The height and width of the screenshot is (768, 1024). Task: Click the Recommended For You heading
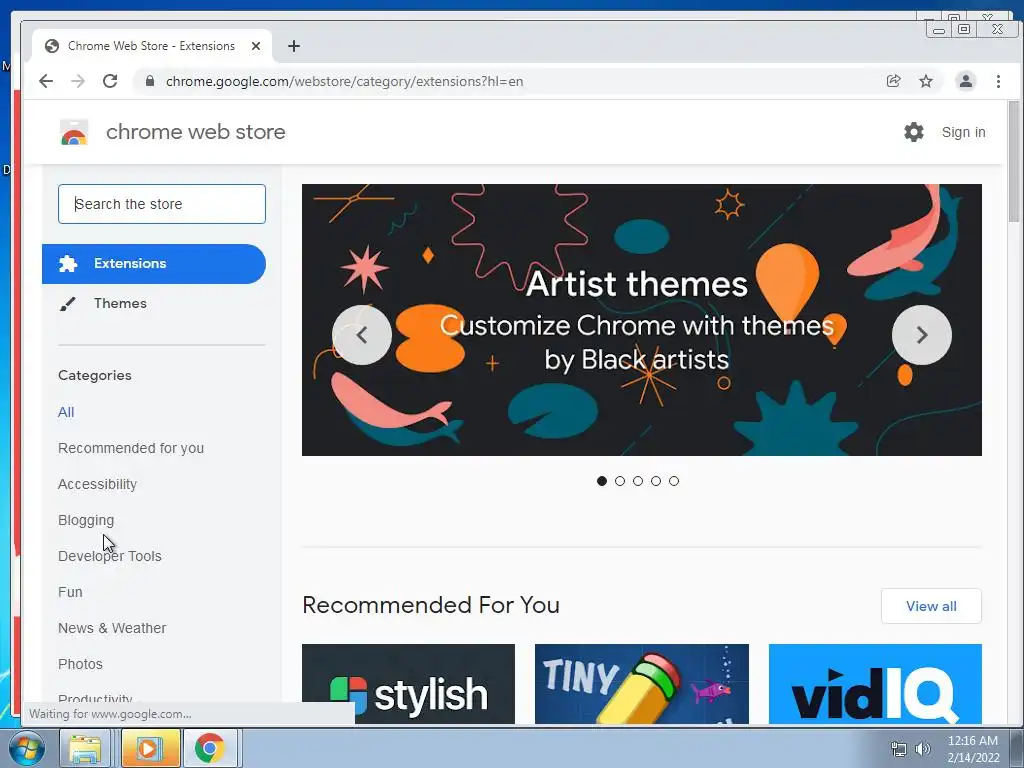(431, 605)
